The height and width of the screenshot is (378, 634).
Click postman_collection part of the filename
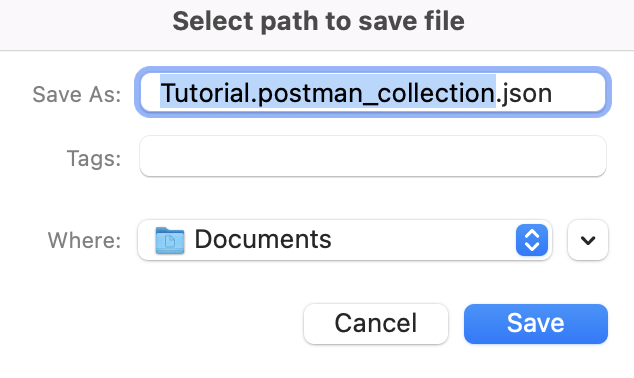pos(376,94)
